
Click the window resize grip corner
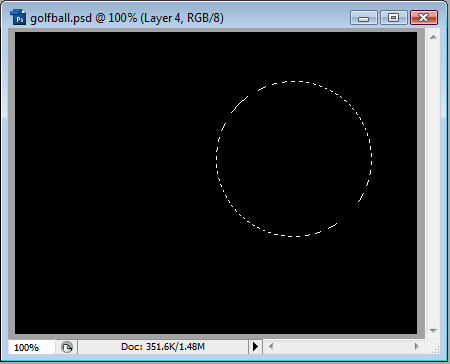click(435, 349)
